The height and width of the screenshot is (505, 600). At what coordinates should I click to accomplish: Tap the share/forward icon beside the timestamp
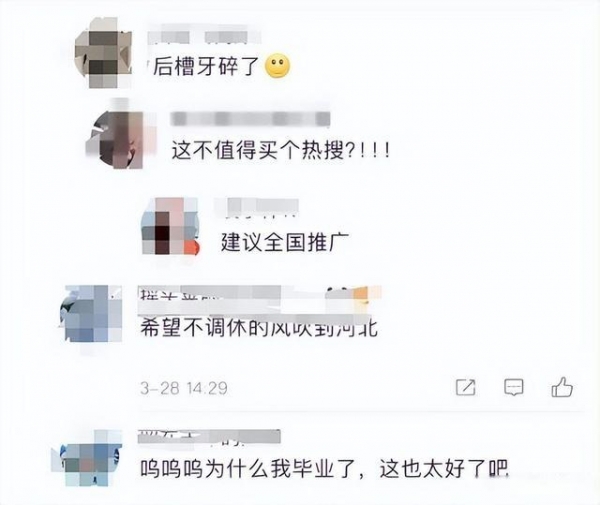pyautogui.click(x=466, y=387)
